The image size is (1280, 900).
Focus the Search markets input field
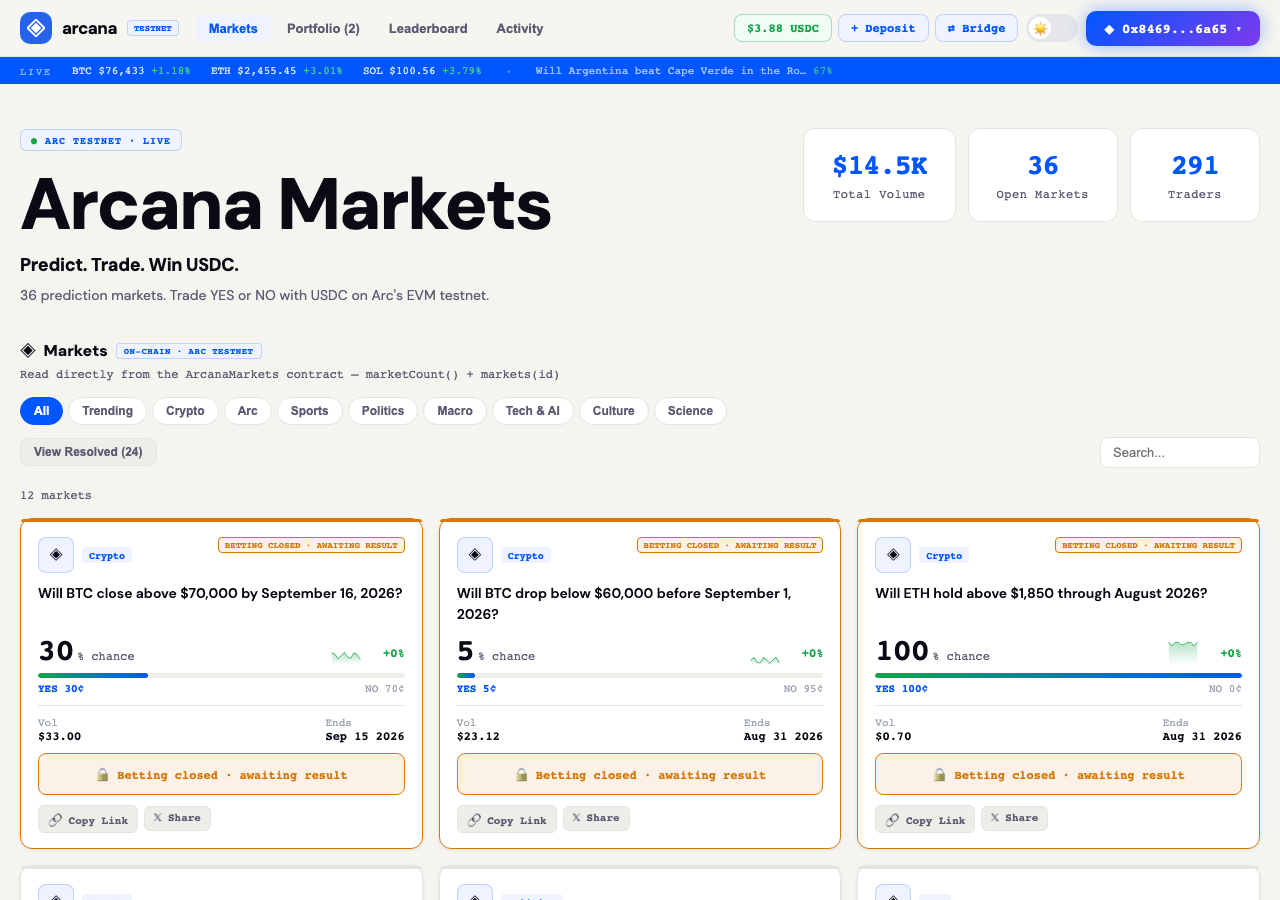pyautogui.click(x=1180, y=452)
